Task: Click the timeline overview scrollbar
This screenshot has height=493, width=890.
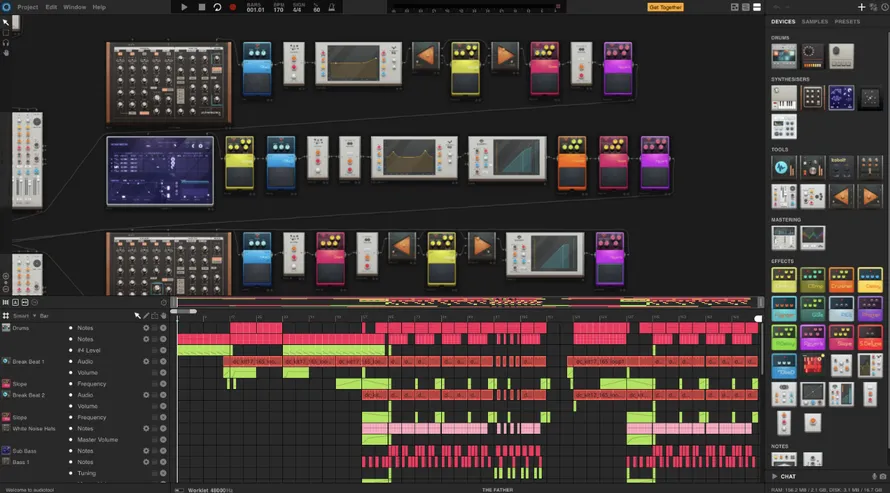Action: [466, 302]
